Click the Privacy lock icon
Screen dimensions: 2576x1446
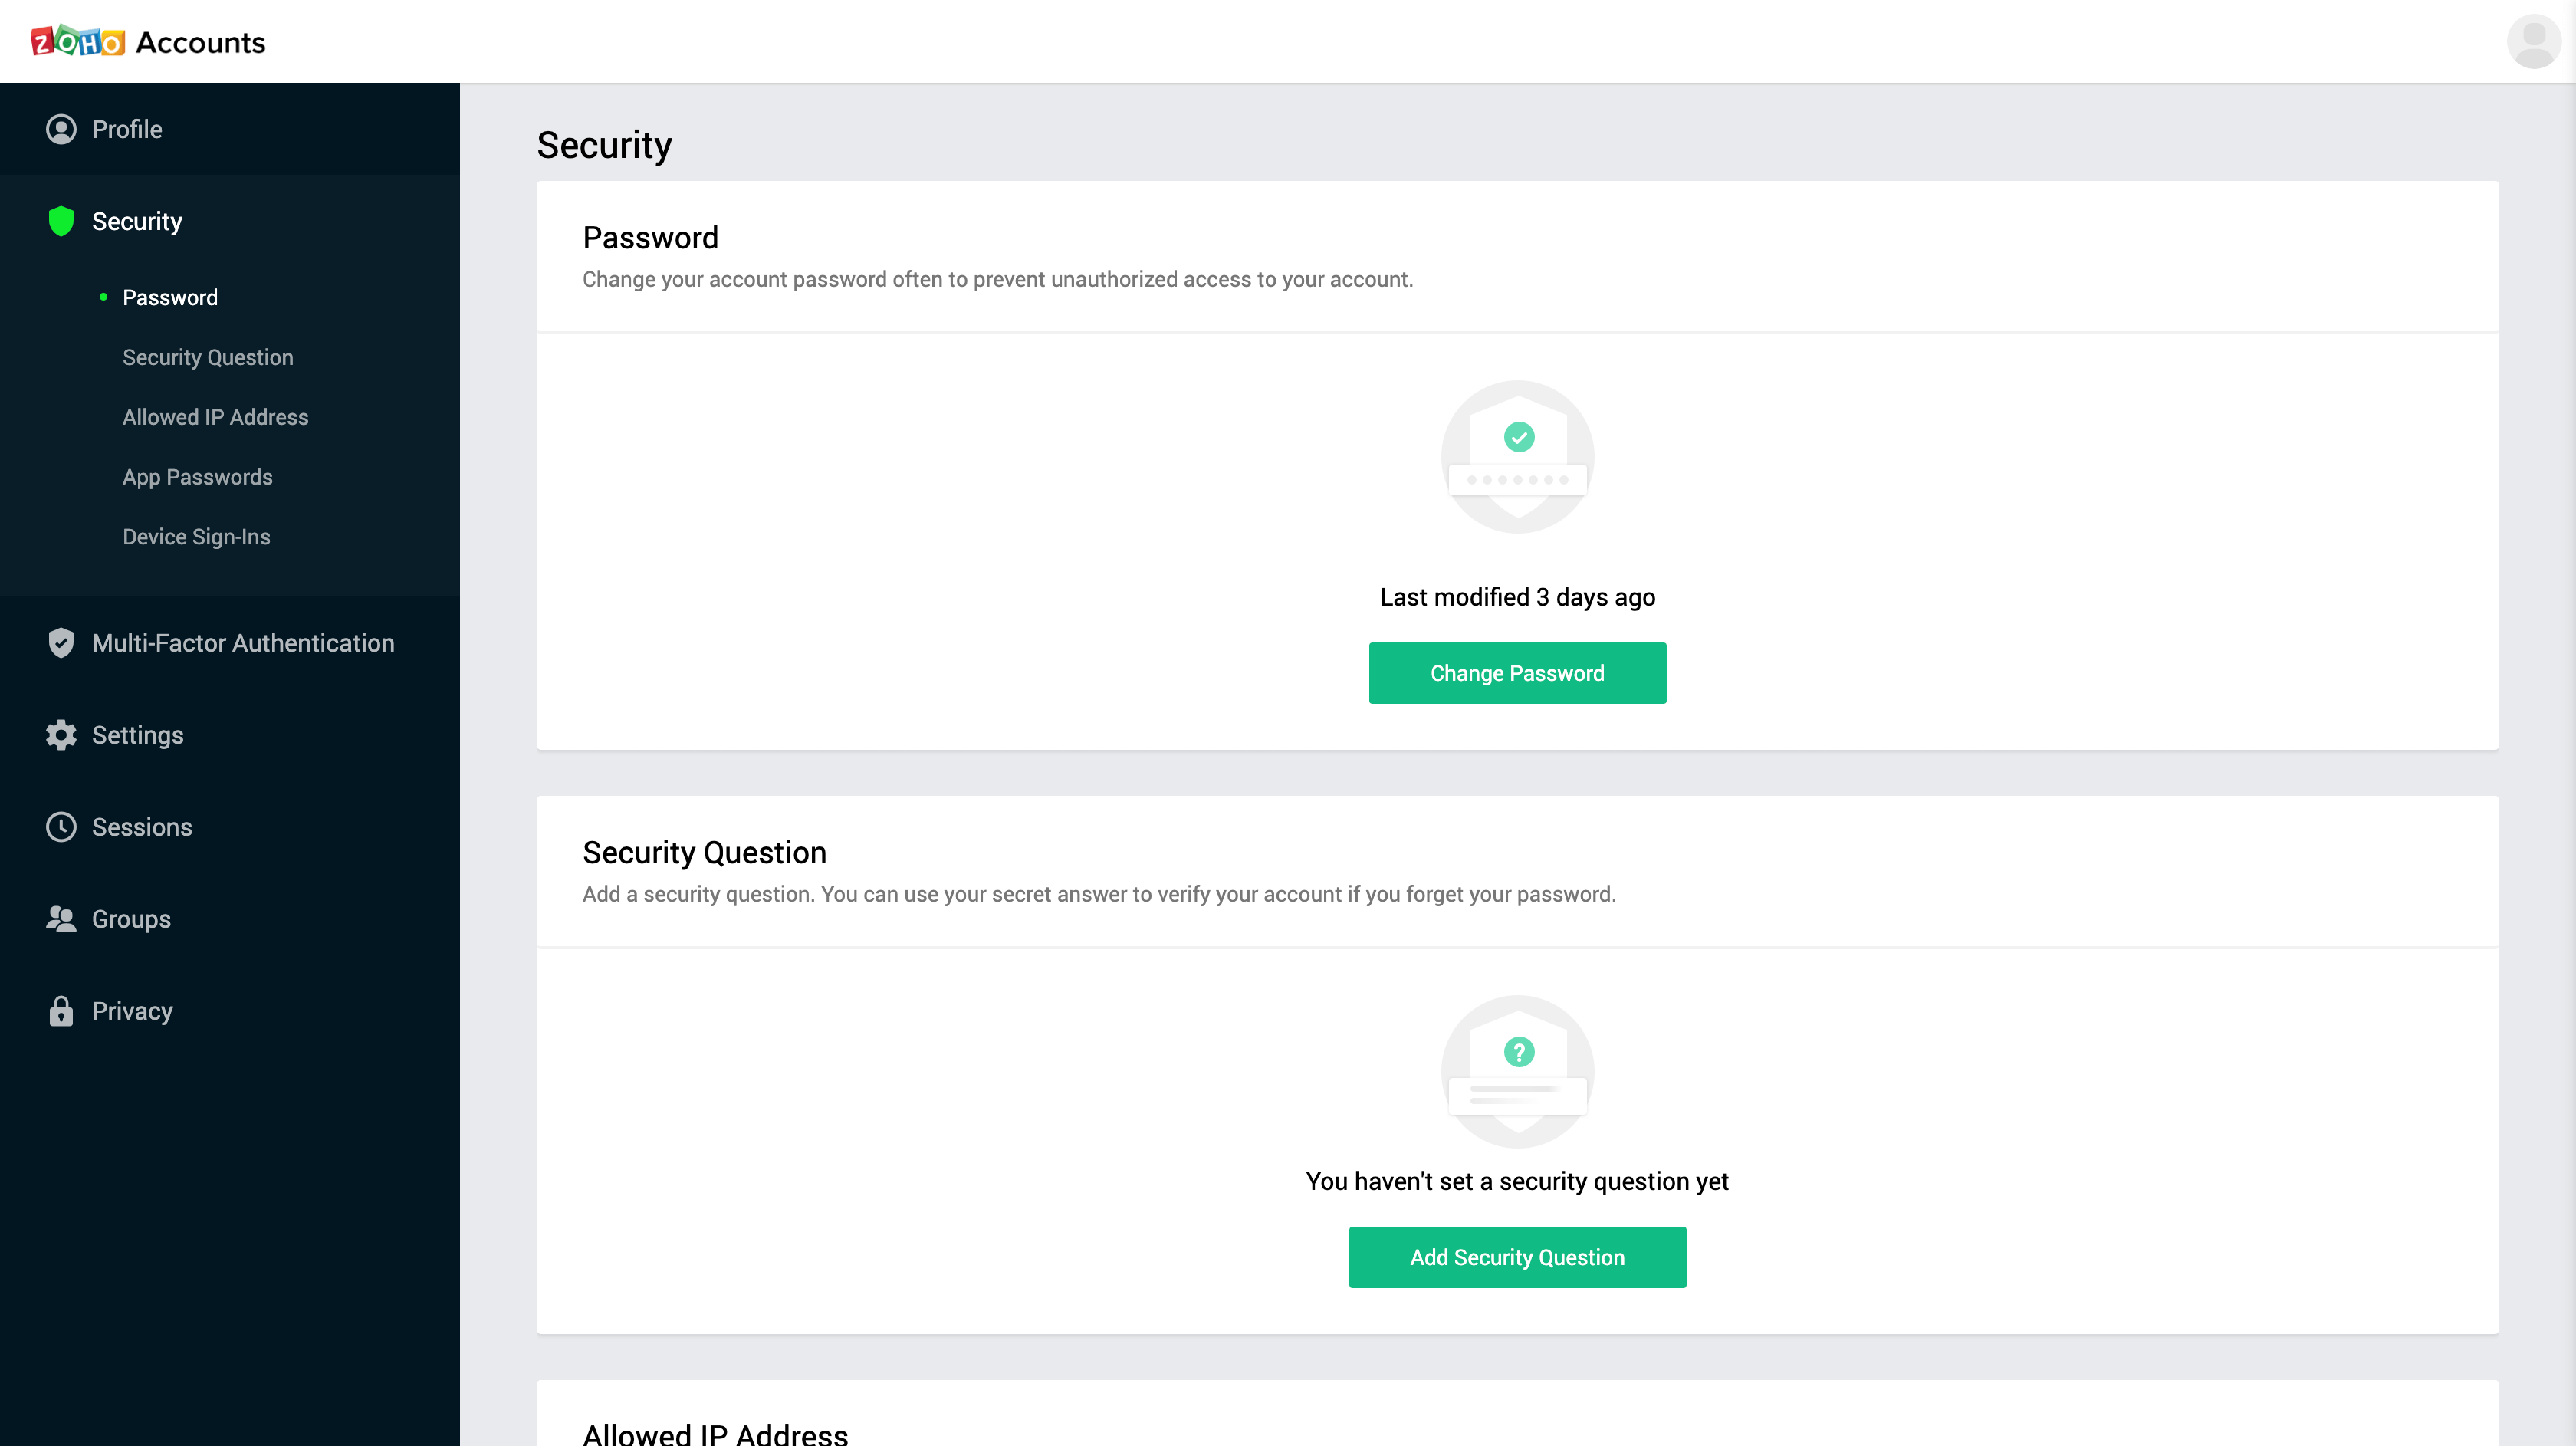point(61,1011)
